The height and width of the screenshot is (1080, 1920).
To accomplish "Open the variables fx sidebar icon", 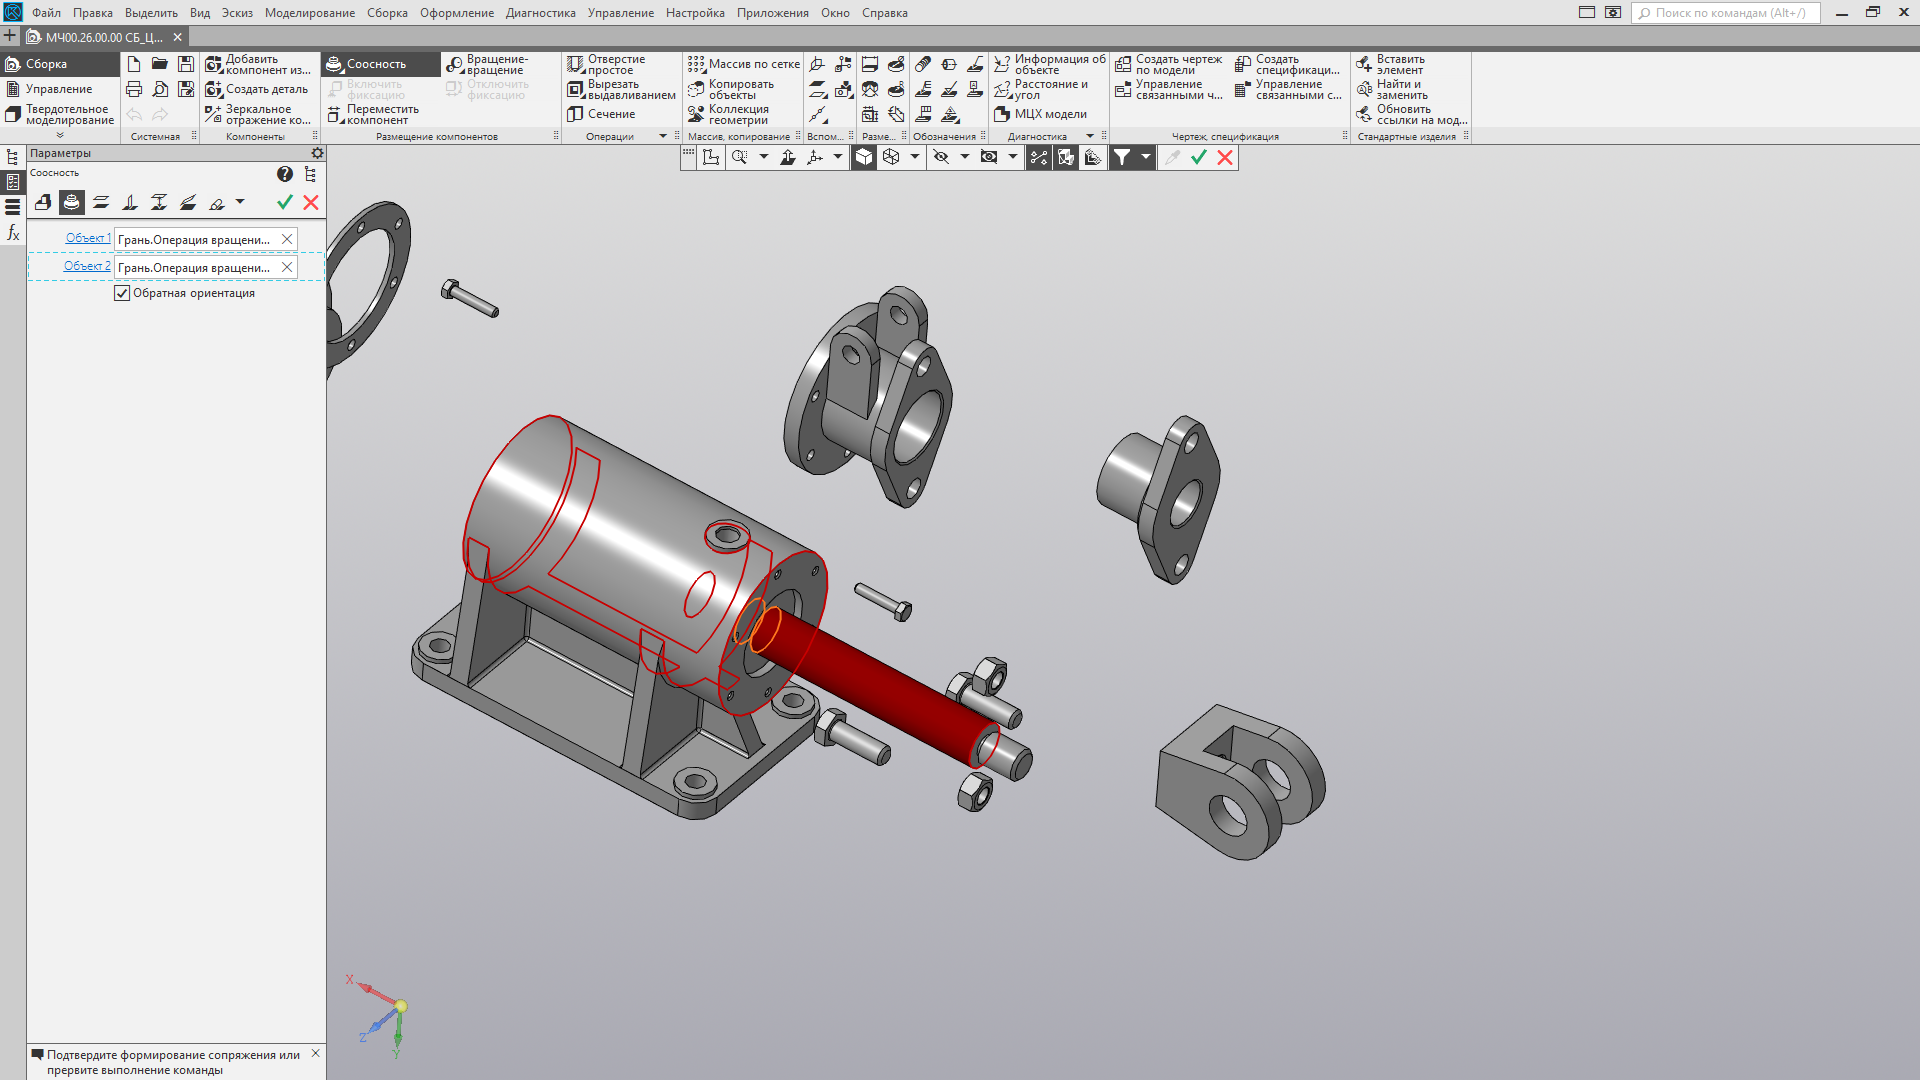I will tap(13, 233).
